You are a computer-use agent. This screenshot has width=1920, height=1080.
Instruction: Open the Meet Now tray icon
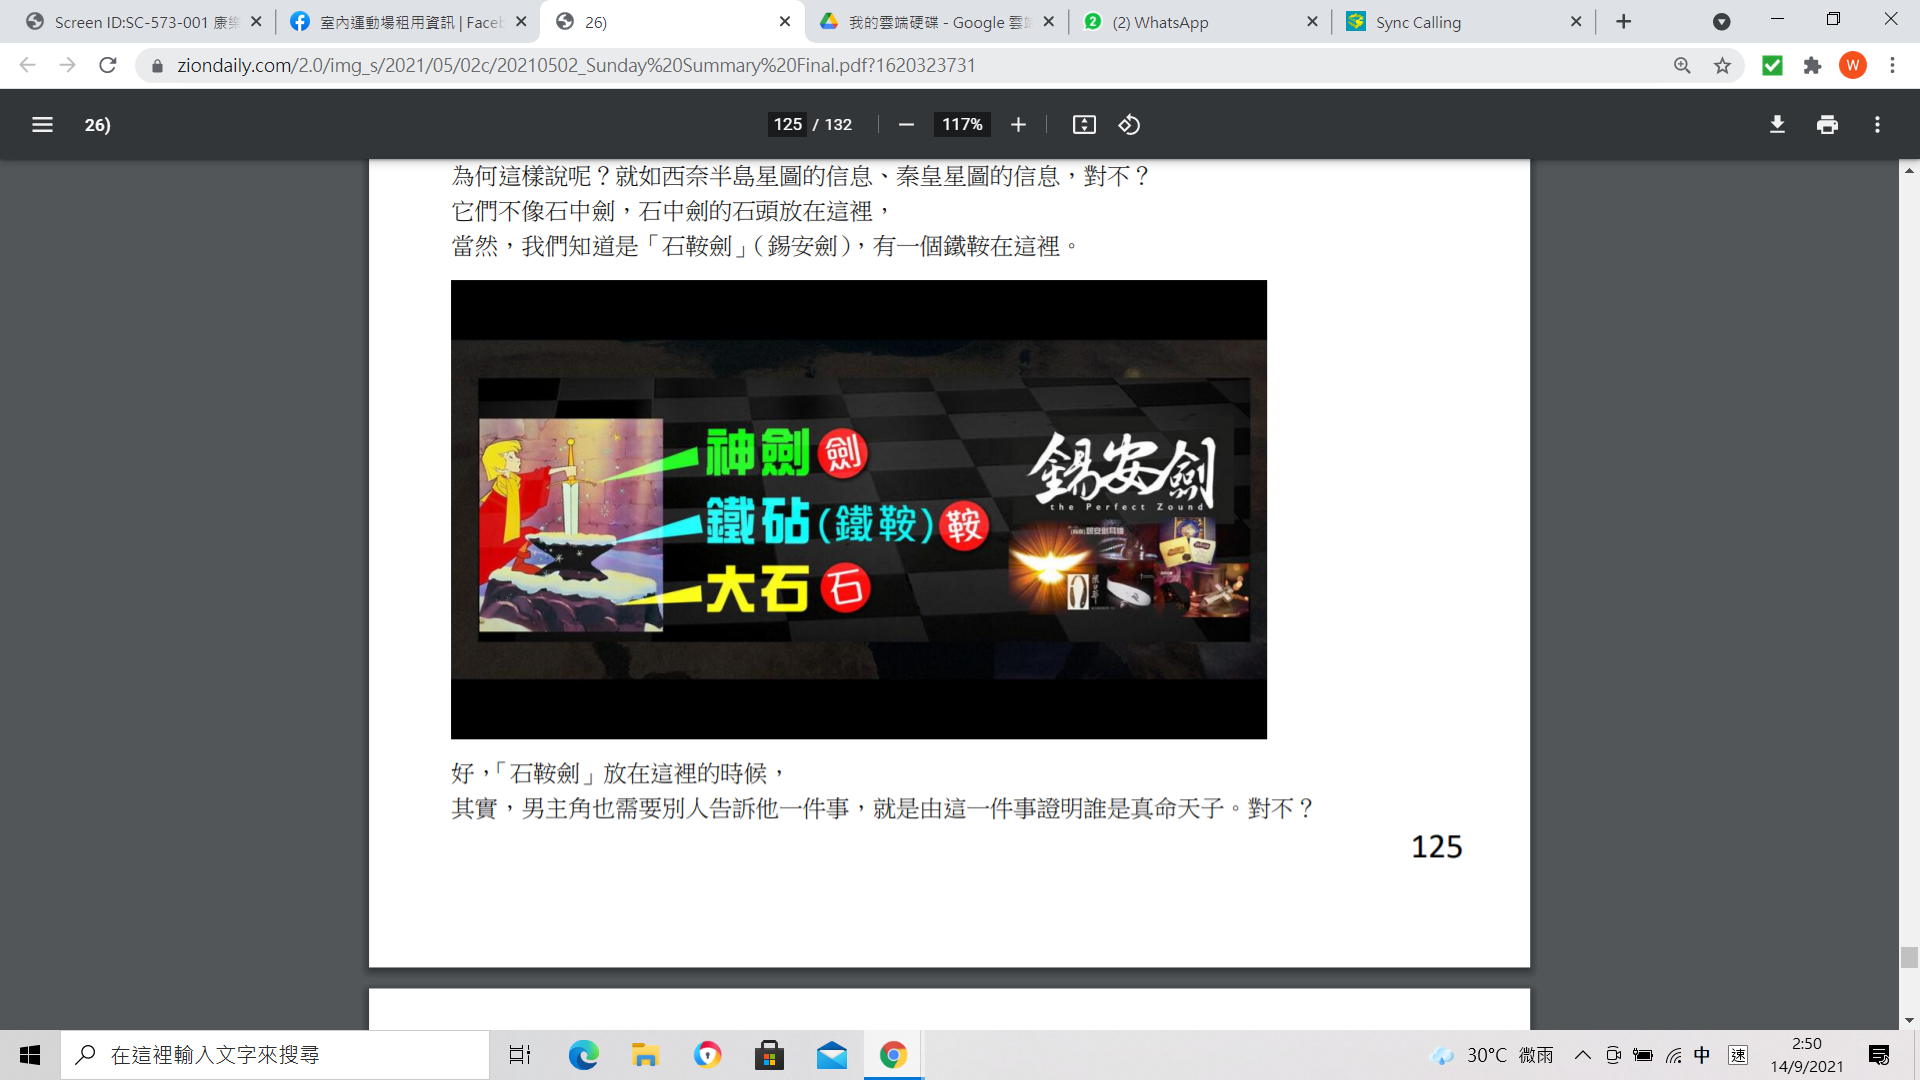point(1613,1055)
